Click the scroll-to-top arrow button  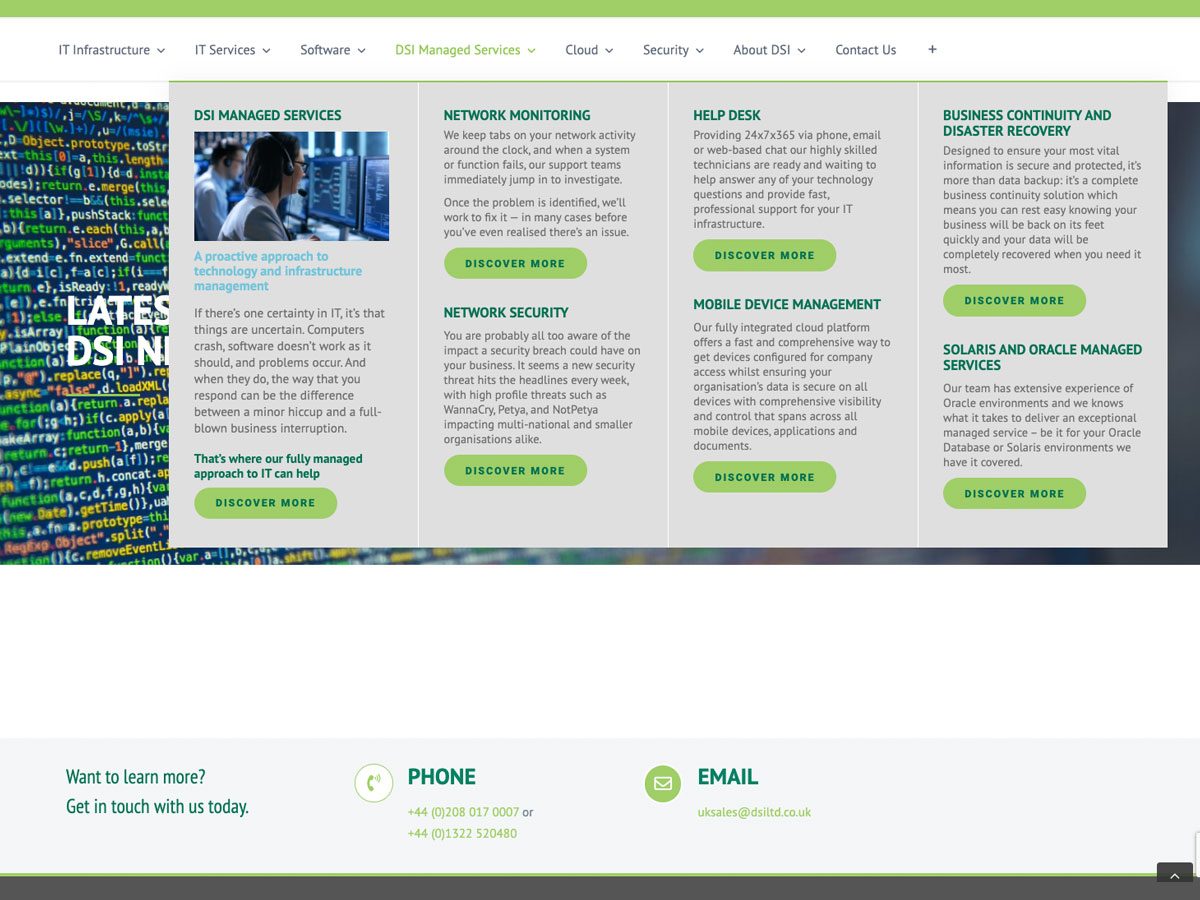tap(1175, 872)
